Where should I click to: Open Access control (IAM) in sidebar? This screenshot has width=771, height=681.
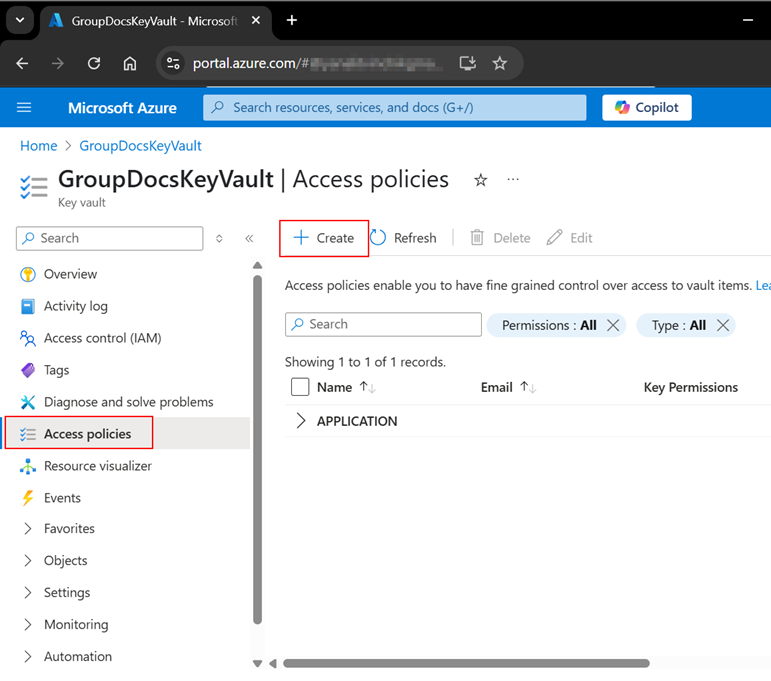102,338
